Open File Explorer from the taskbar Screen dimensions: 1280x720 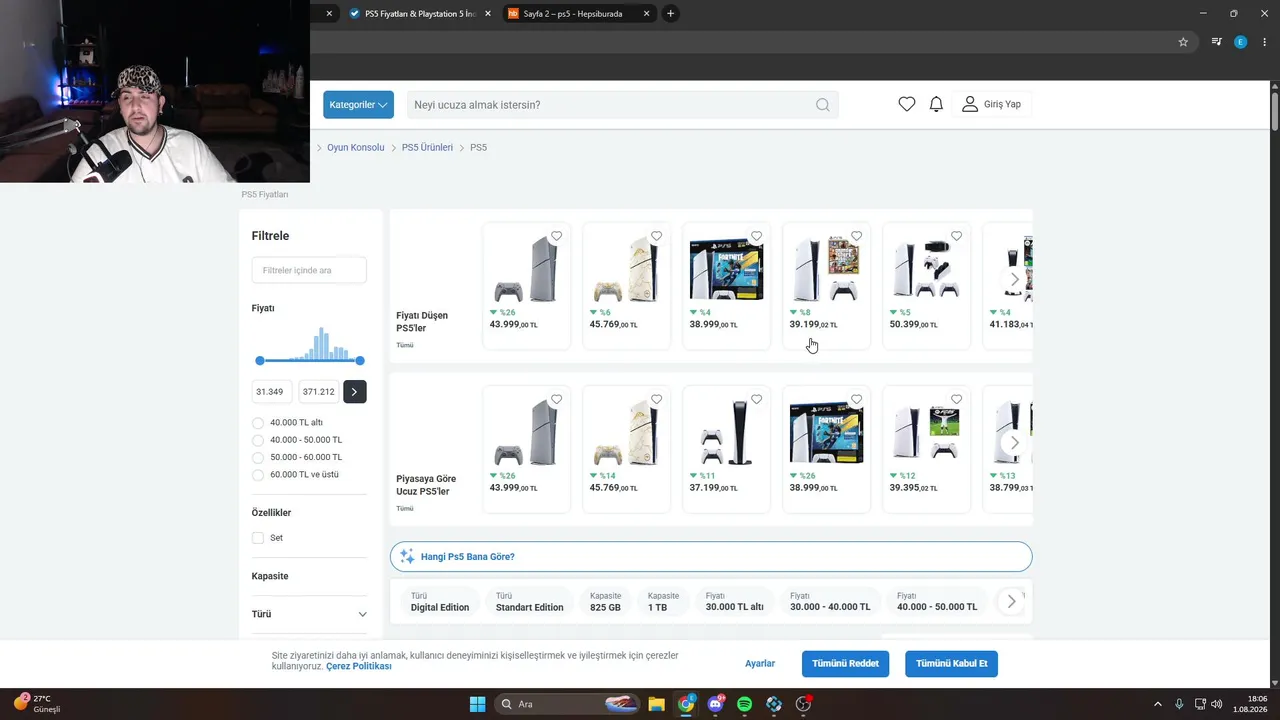click(x=656, y=704)
